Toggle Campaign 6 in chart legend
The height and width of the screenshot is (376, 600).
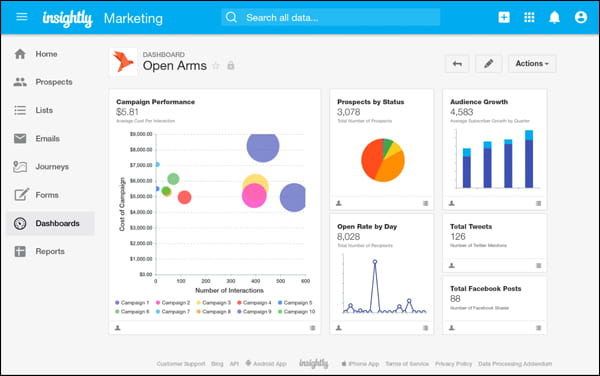[132, 312]
